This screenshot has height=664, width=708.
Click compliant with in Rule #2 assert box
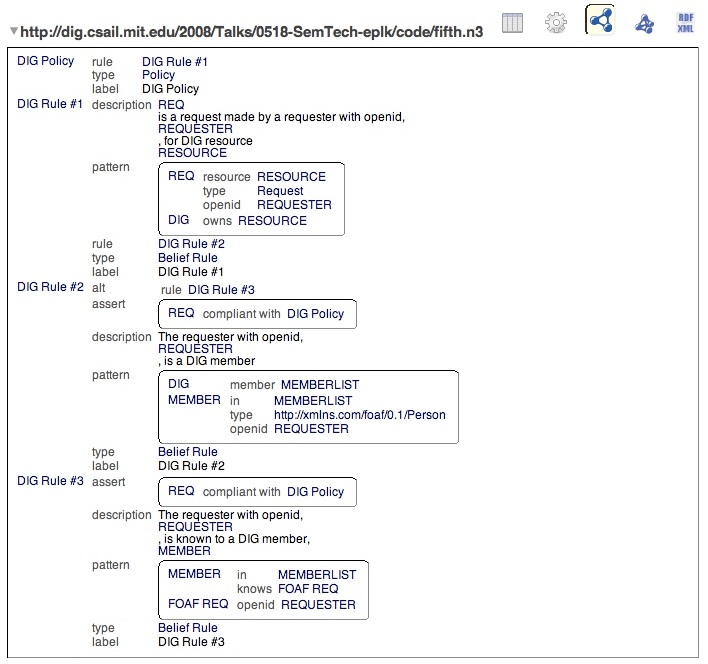pyautogui.click(x=242, y=314)
